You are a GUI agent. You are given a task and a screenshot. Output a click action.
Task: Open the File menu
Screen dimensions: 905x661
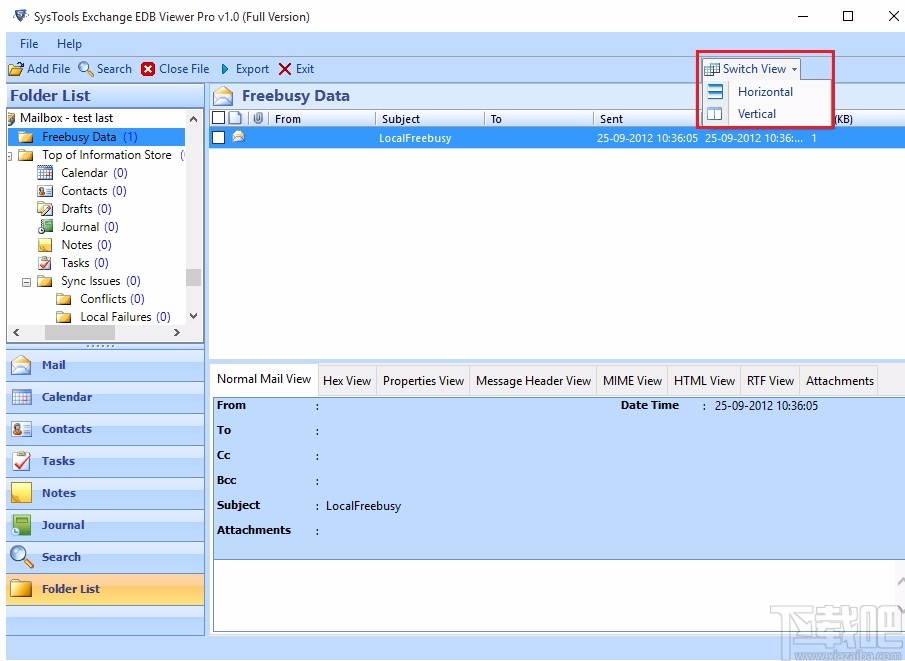point(27,43)
